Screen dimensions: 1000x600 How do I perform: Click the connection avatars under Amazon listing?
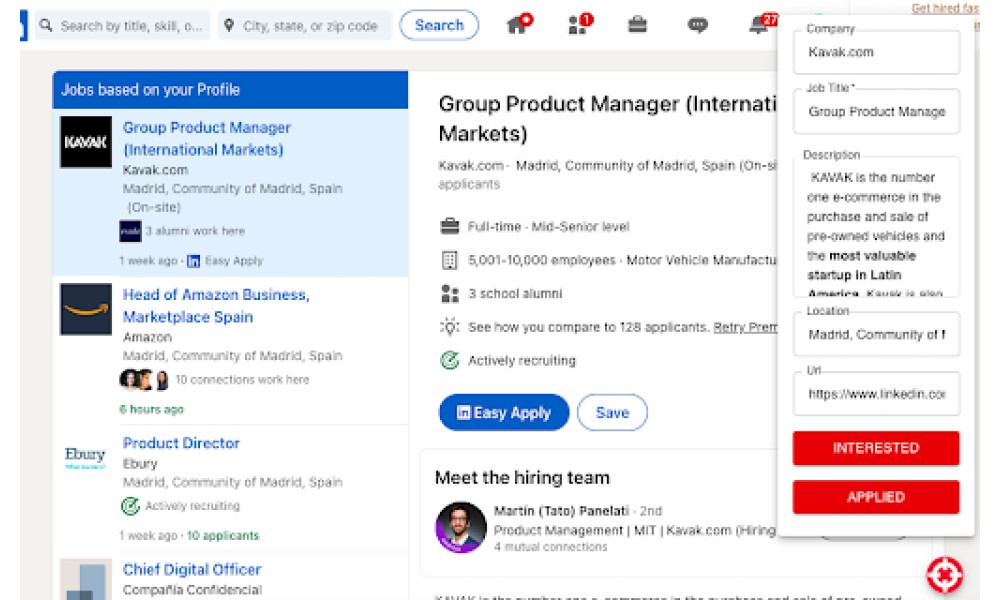[144, 380]
